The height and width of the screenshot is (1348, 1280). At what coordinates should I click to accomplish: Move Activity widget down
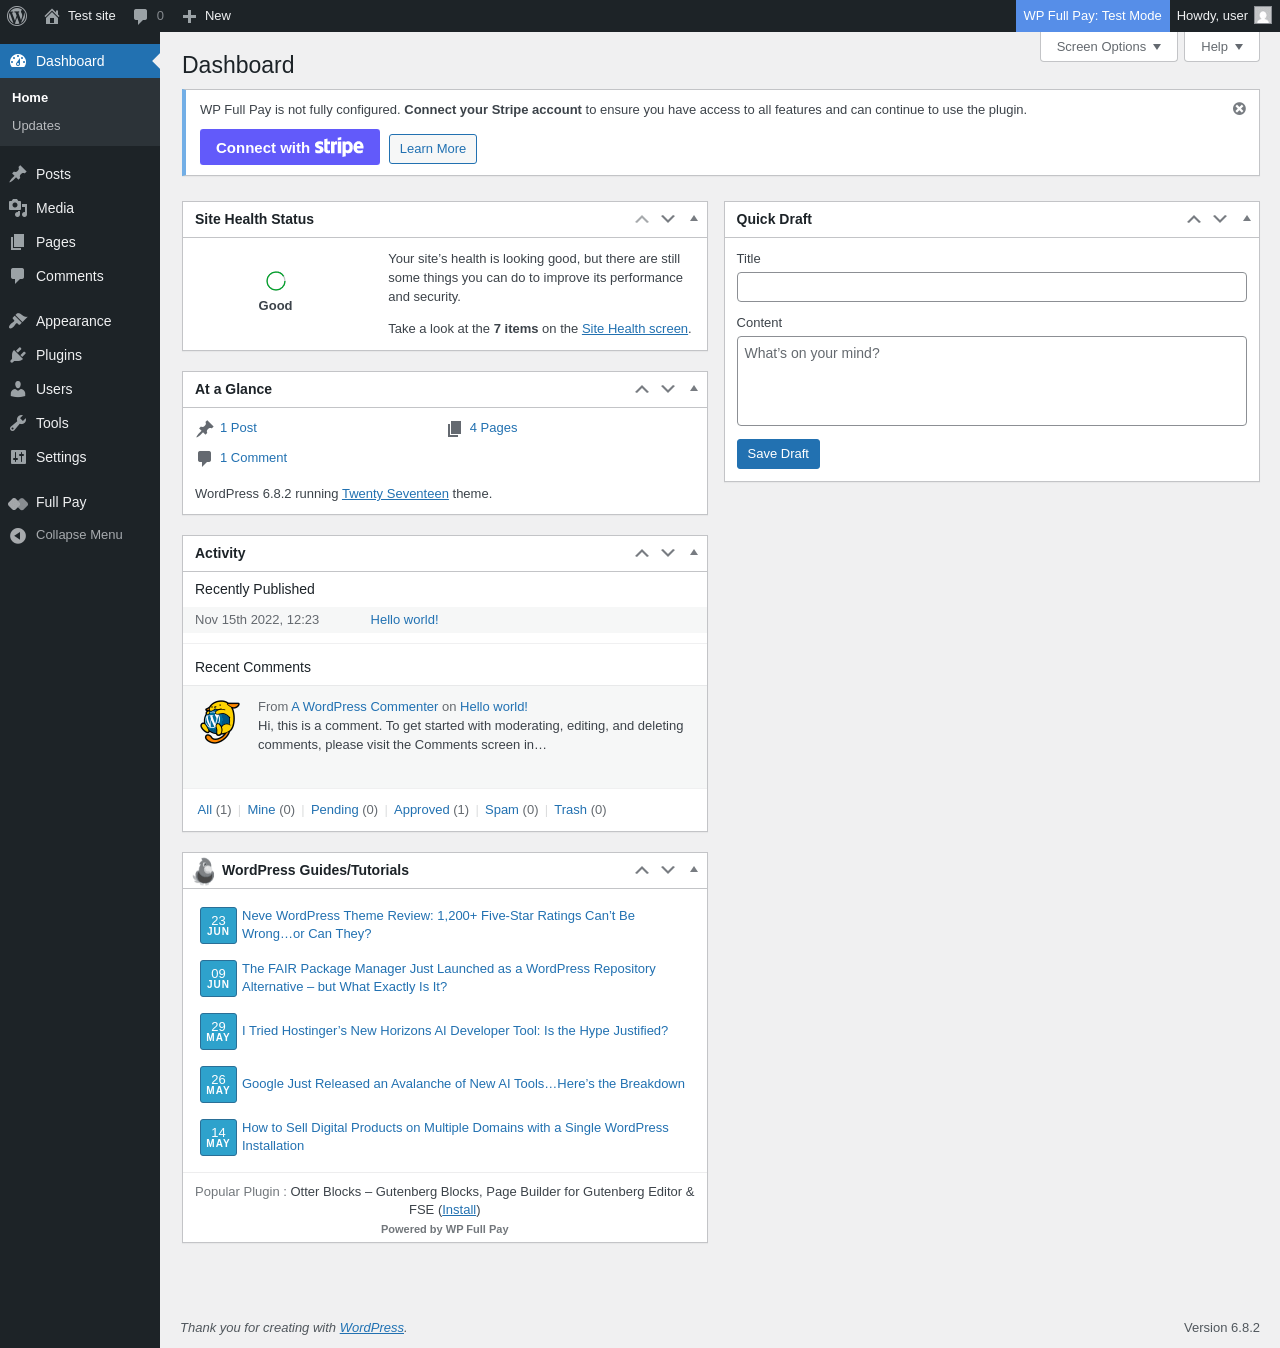(668, 553)
